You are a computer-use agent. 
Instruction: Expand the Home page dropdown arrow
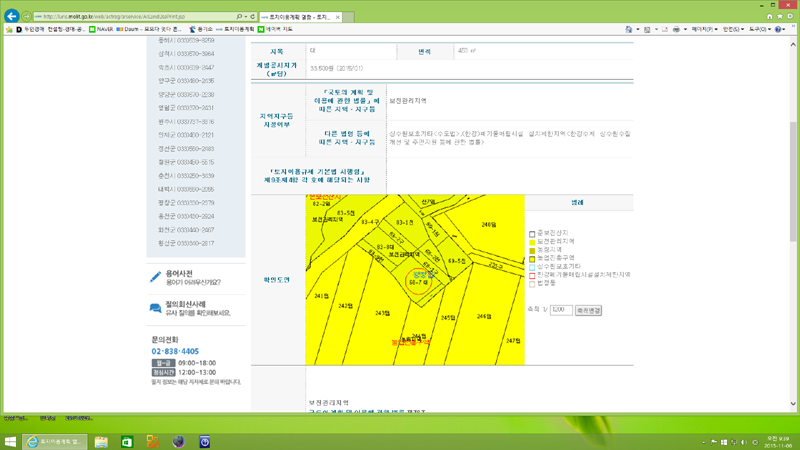tap(638, 30)
